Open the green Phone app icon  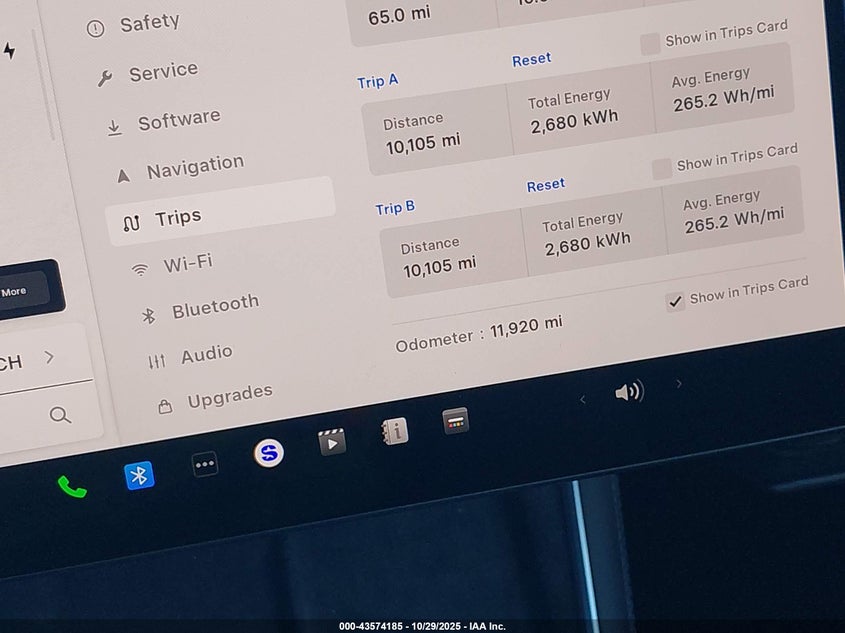tap(71, 487)
